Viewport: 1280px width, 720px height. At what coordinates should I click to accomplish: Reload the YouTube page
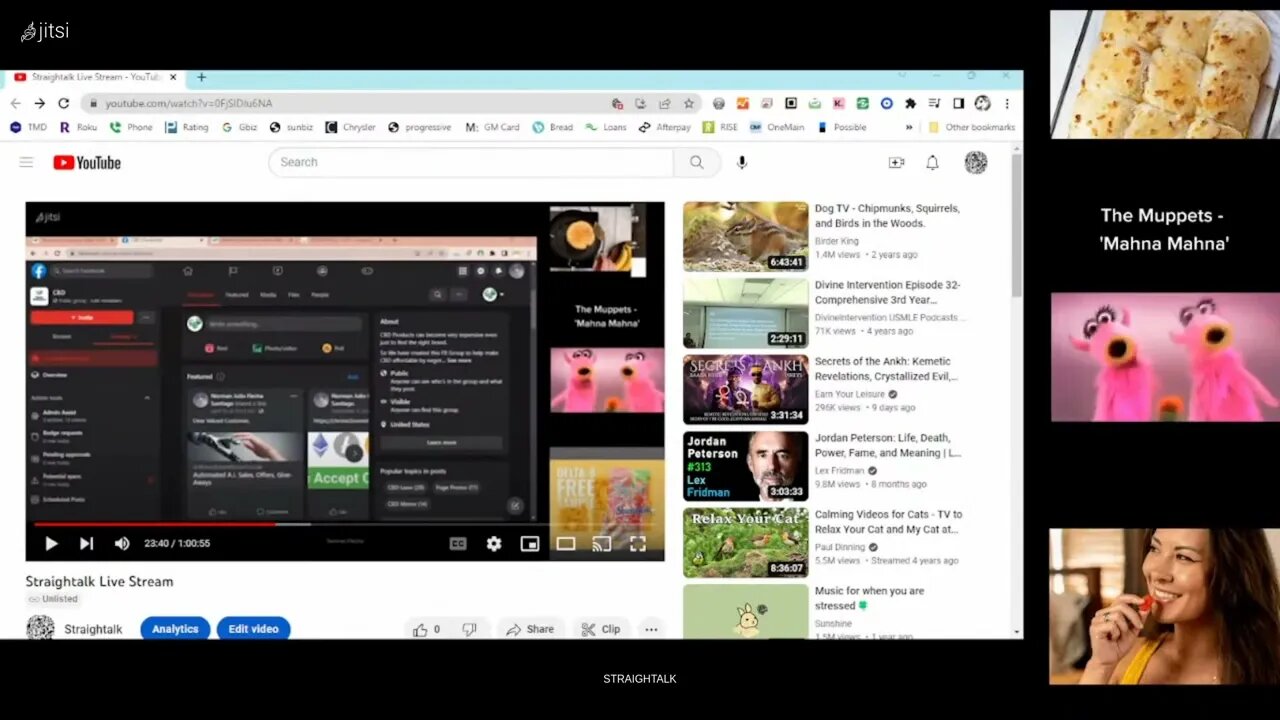[64, 103]
